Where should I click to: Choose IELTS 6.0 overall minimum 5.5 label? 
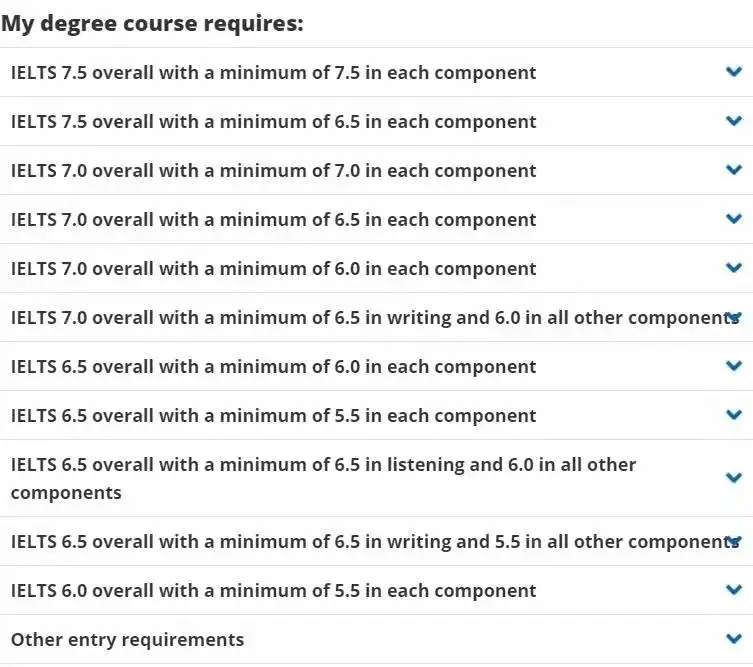coord(273,591)
